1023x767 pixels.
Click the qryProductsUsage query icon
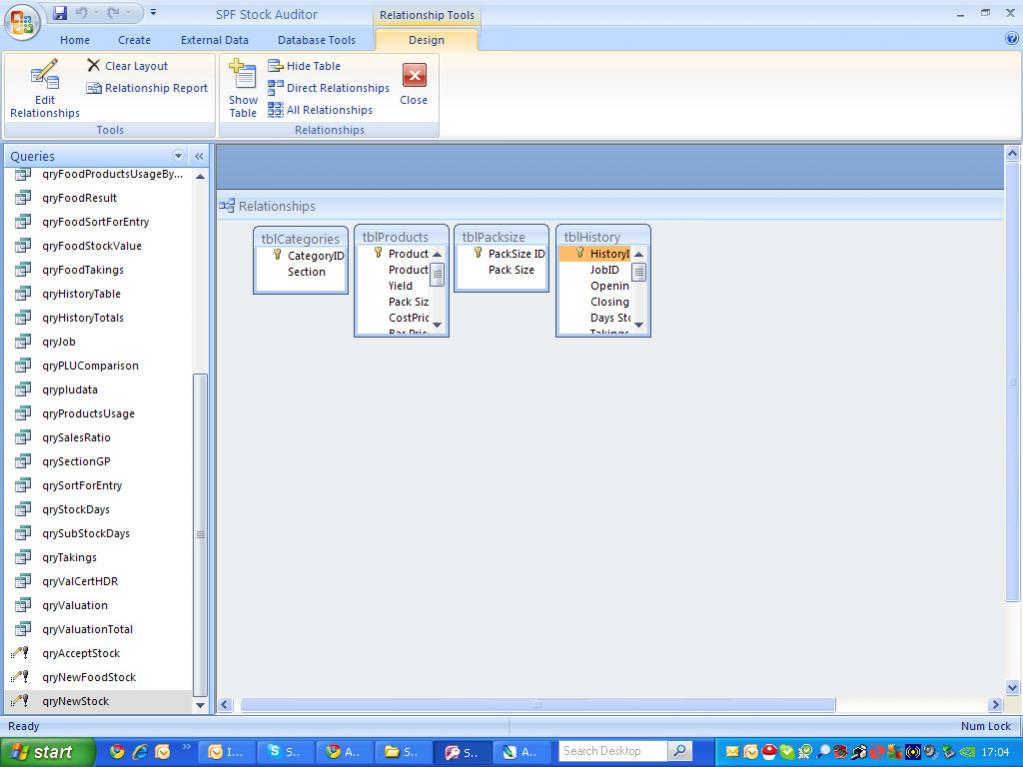pyautogui.click(x=23, y=413)
